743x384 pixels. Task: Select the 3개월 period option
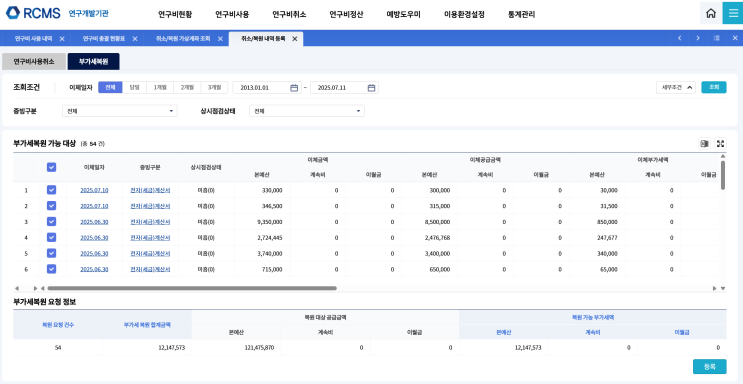tap(214, 88)
